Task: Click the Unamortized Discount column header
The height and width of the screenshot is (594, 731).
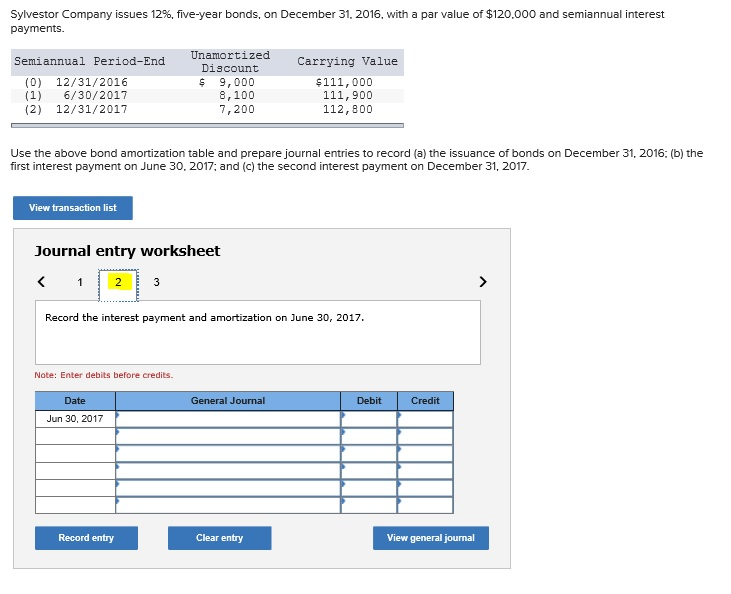Action: point(230,62)
